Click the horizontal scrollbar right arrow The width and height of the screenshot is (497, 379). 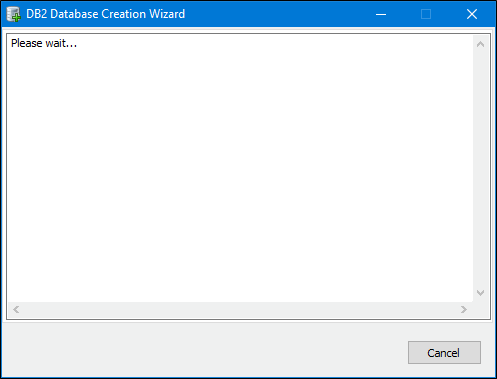[x=464, y=310]
